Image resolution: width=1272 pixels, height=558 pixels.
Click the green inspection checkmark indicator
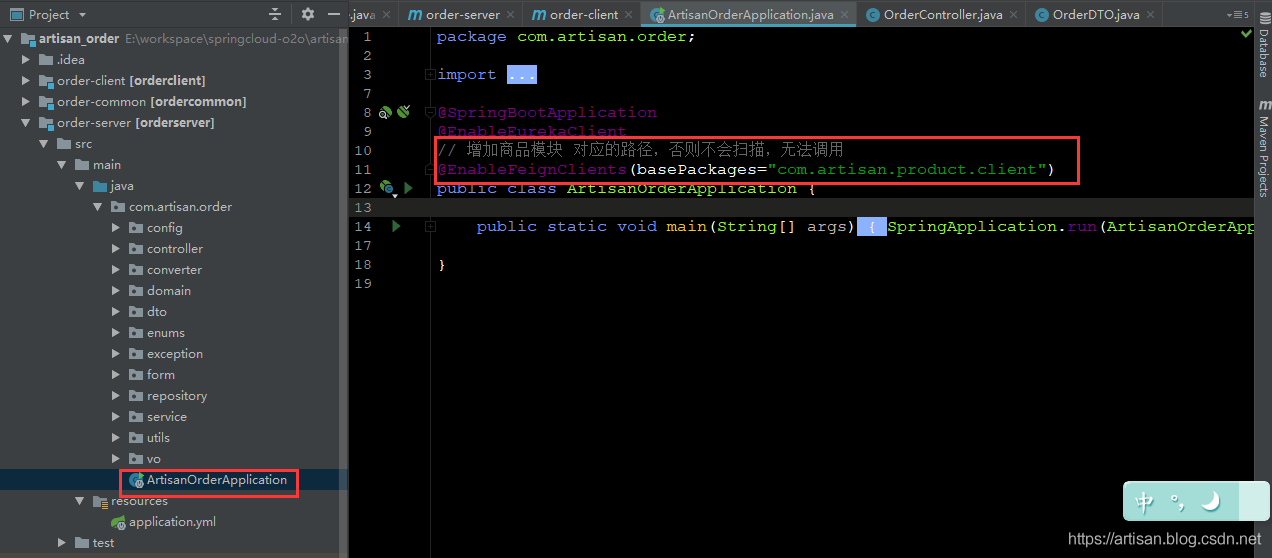[x=1246, y=34]
